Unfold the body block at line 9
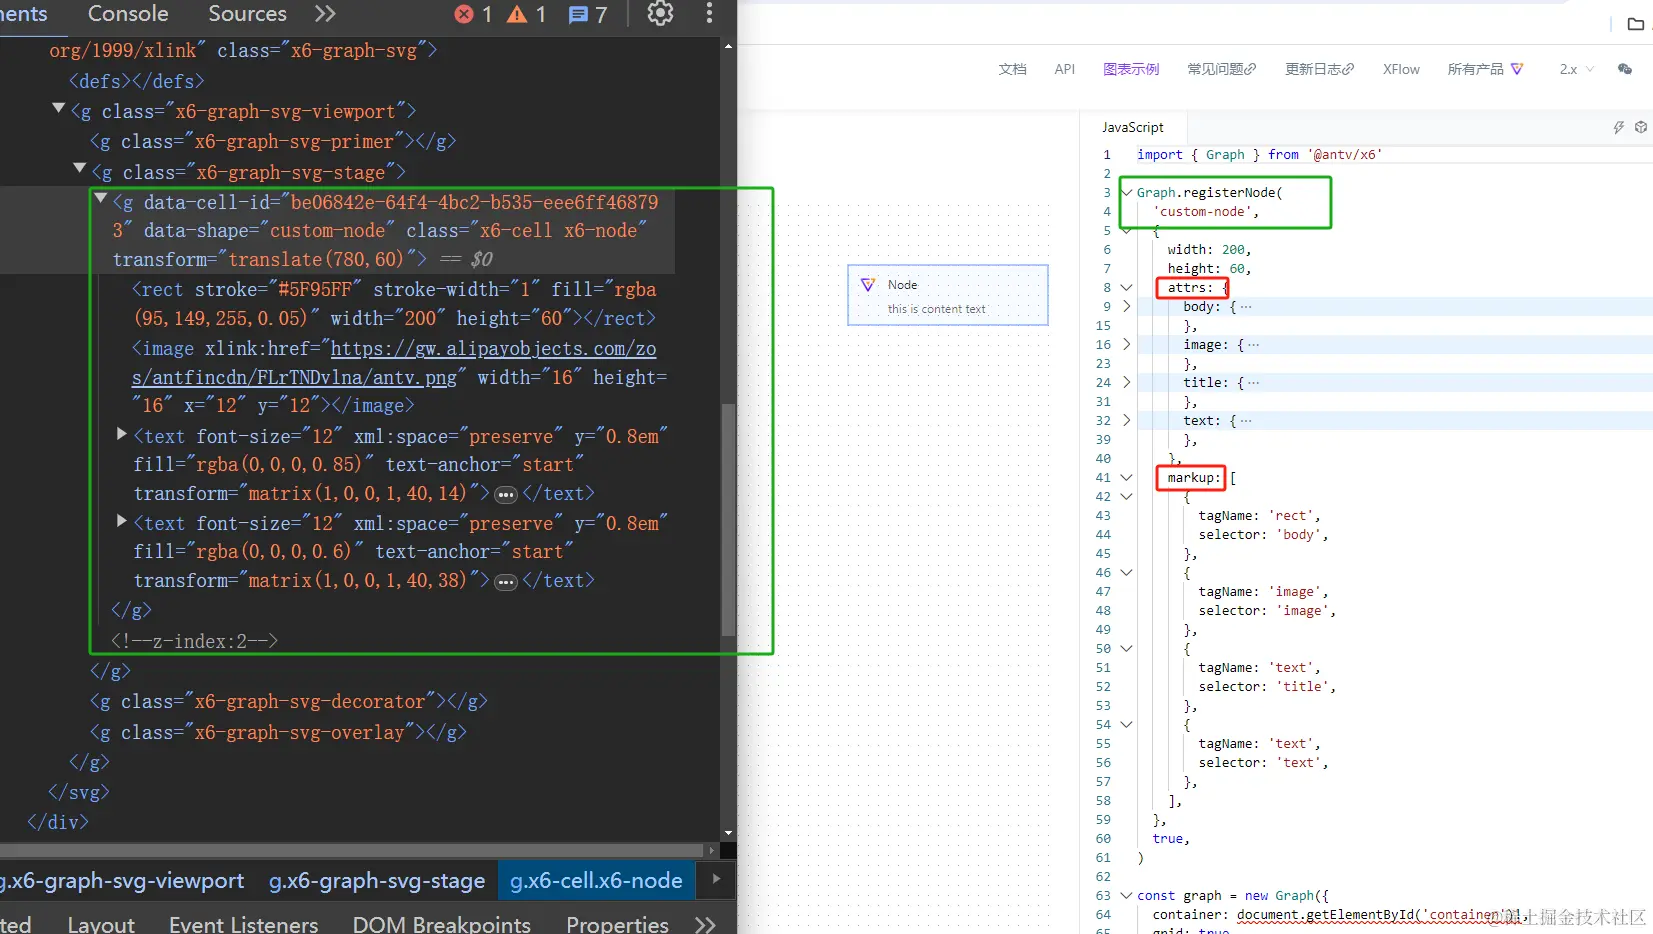Screen dimensions: 1653x934 1127,307
